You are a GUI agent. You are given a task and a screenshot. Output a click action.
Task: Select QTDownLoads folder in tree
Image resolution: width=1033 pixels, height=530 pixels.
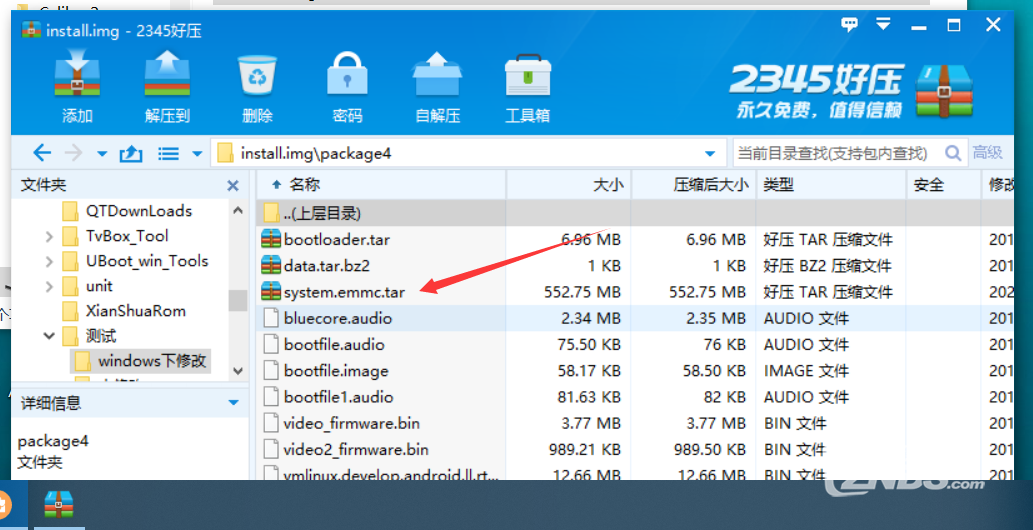click(x=139, y=211)
